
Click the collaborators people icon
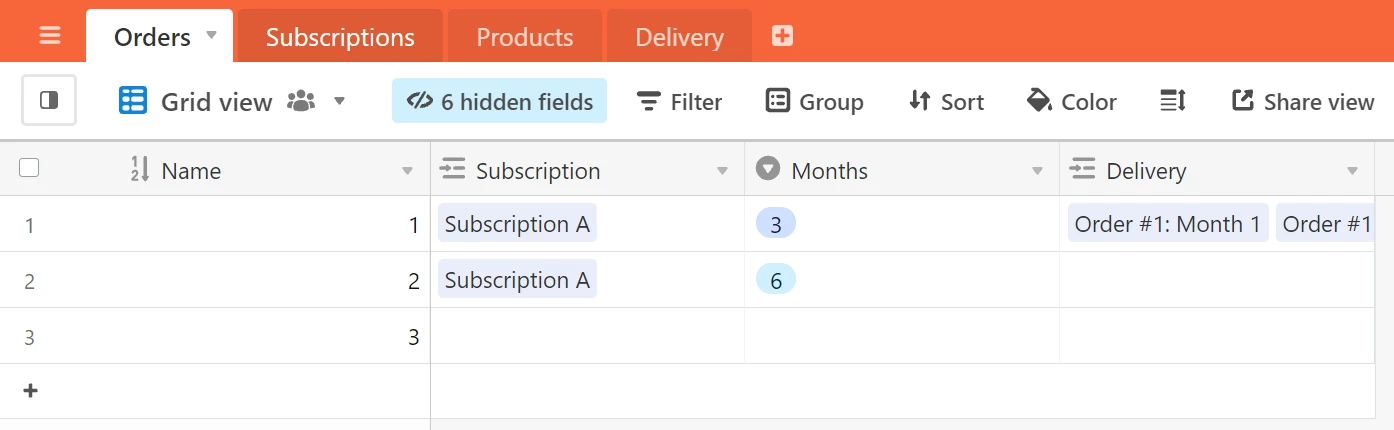pyautogui.click(x=301, y=101)
